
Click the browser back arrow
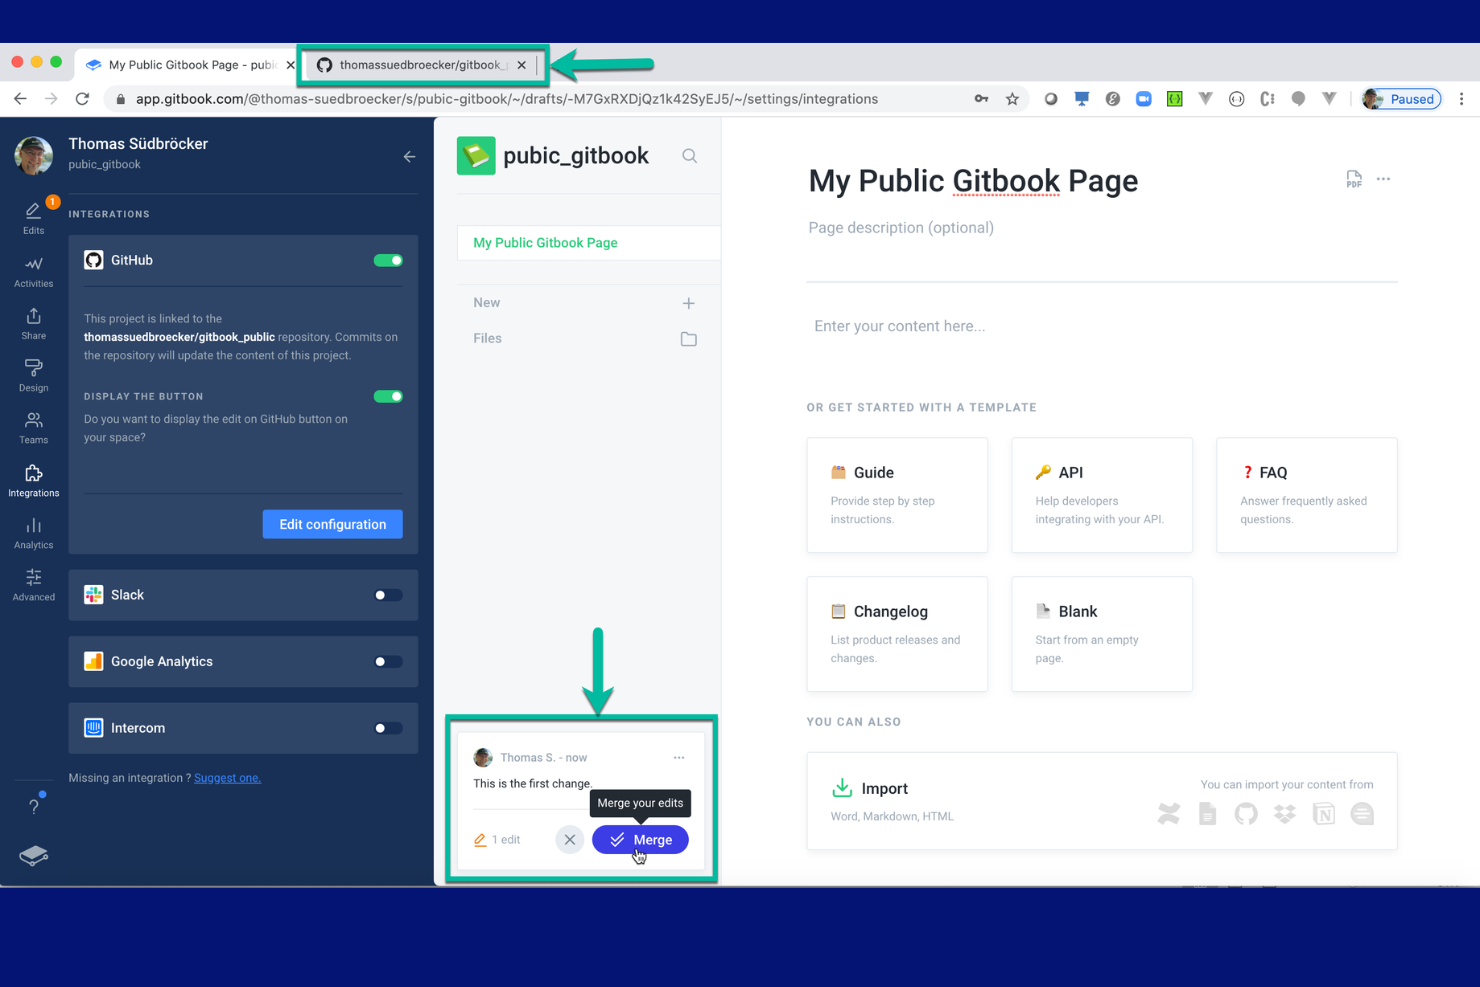(x=20, y=99)
